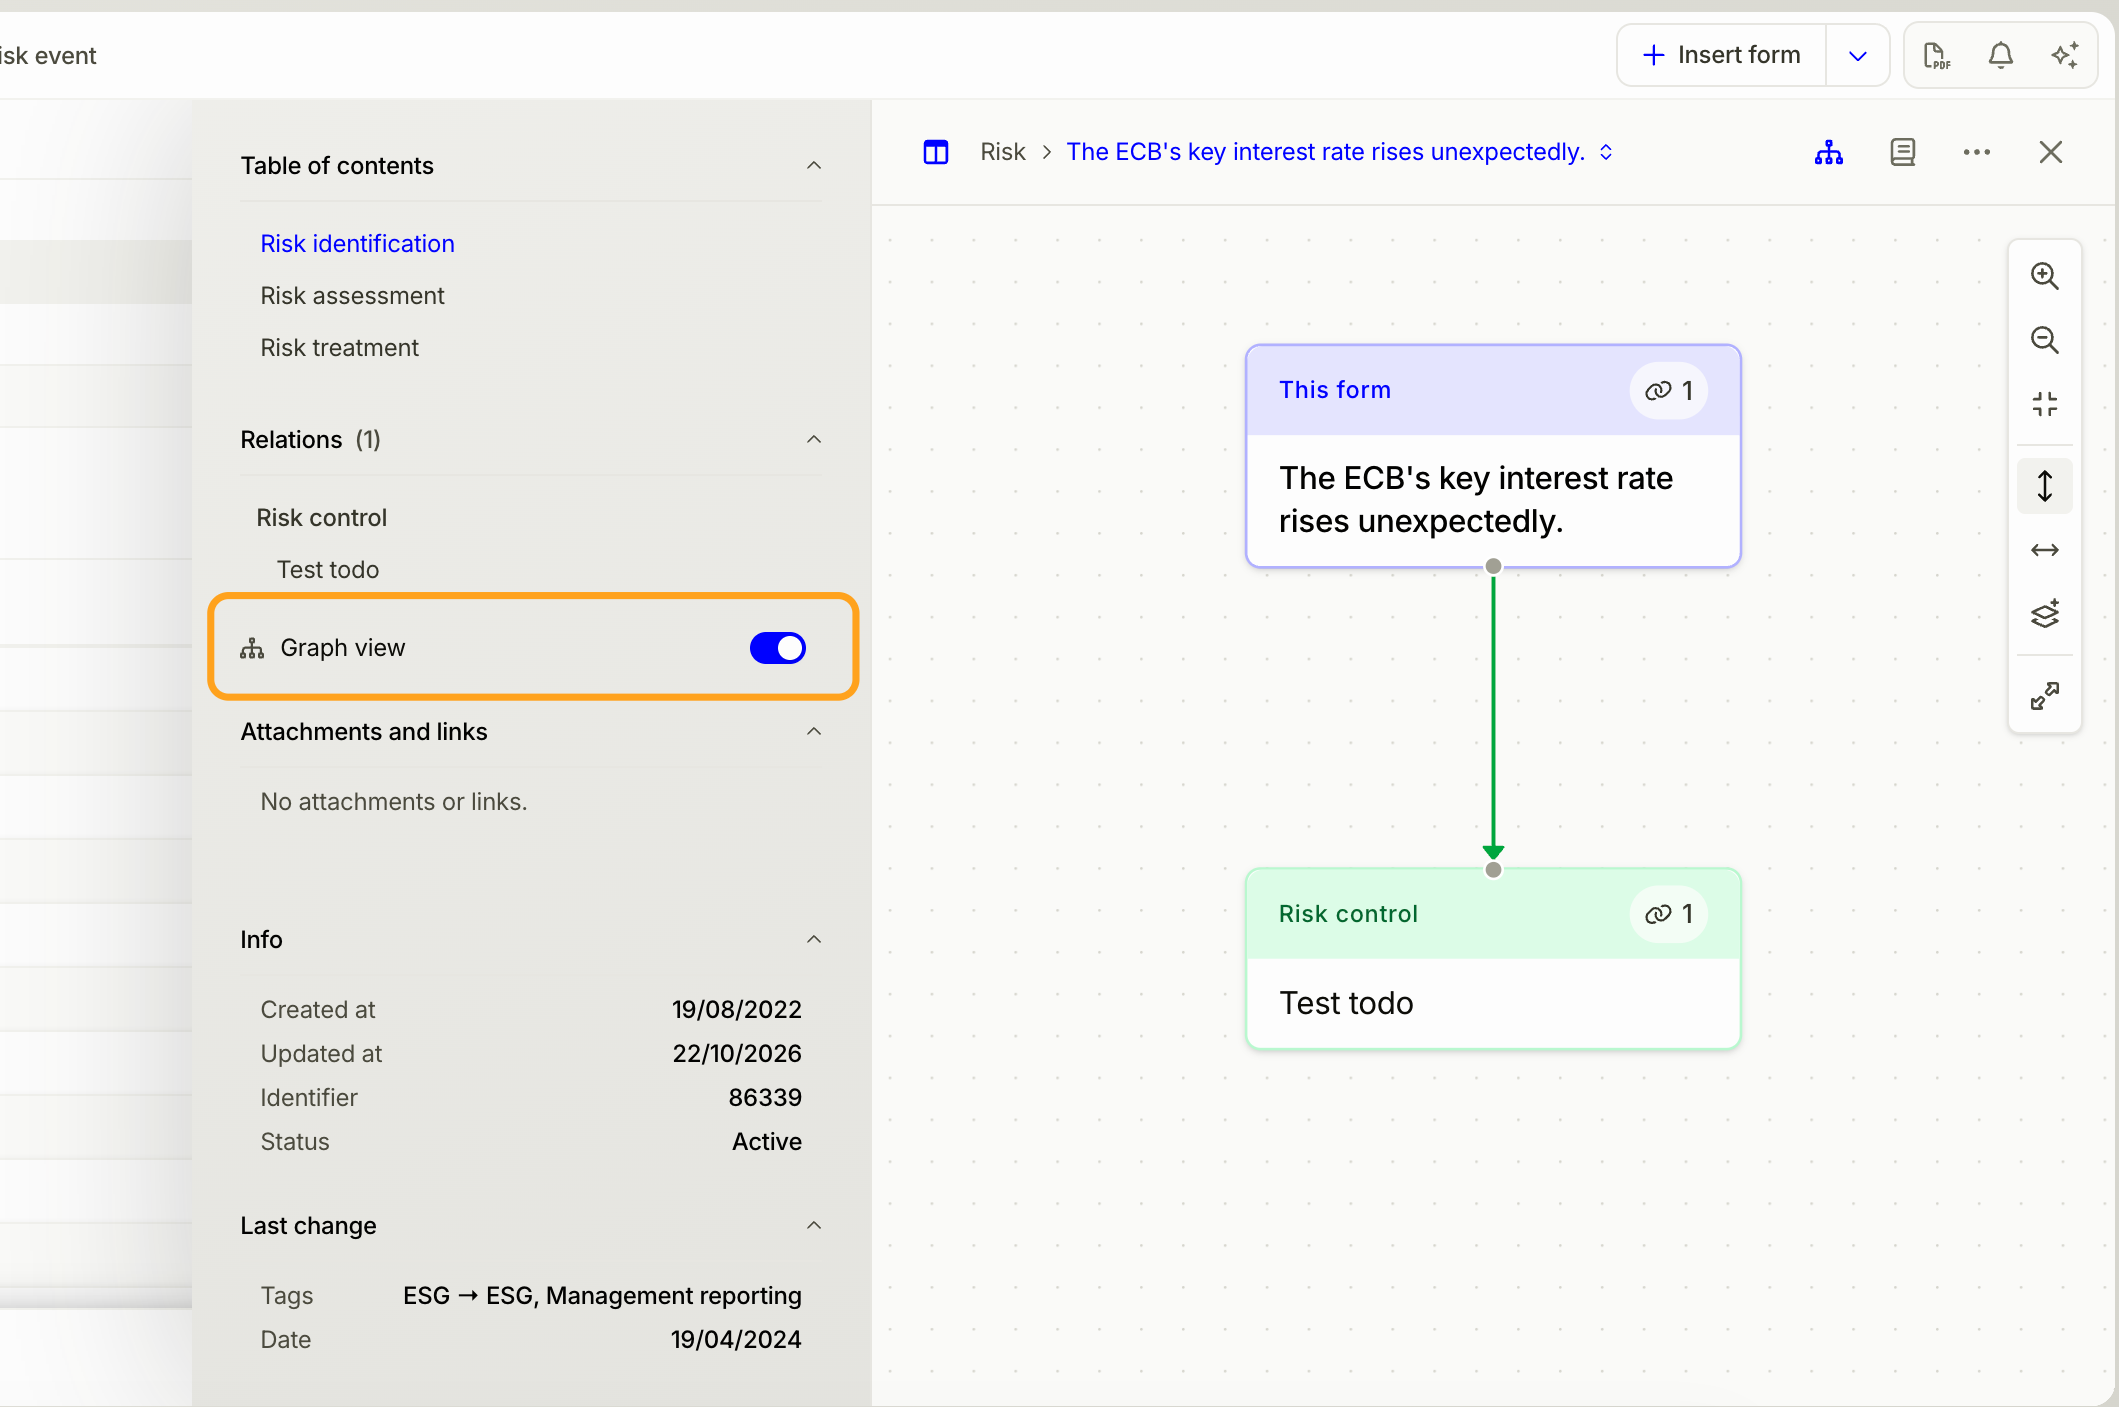Screen dimensions: 2119x1407
Task: Select Risk control in Relations list
Action: click(x=321, y=518)
